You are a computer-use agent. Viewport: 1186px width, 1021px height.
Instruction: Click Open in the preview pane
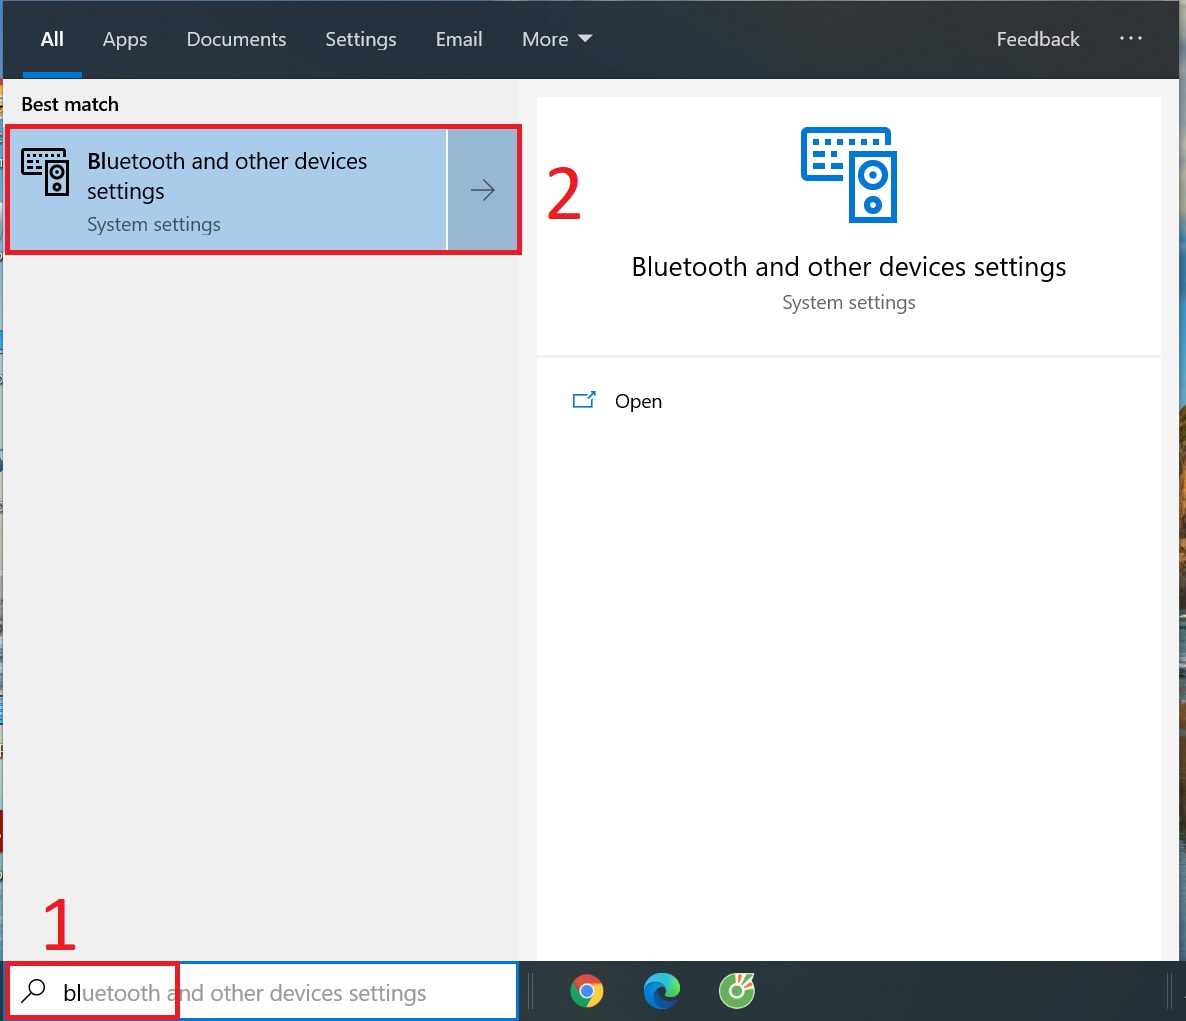(x=638, y=401)
